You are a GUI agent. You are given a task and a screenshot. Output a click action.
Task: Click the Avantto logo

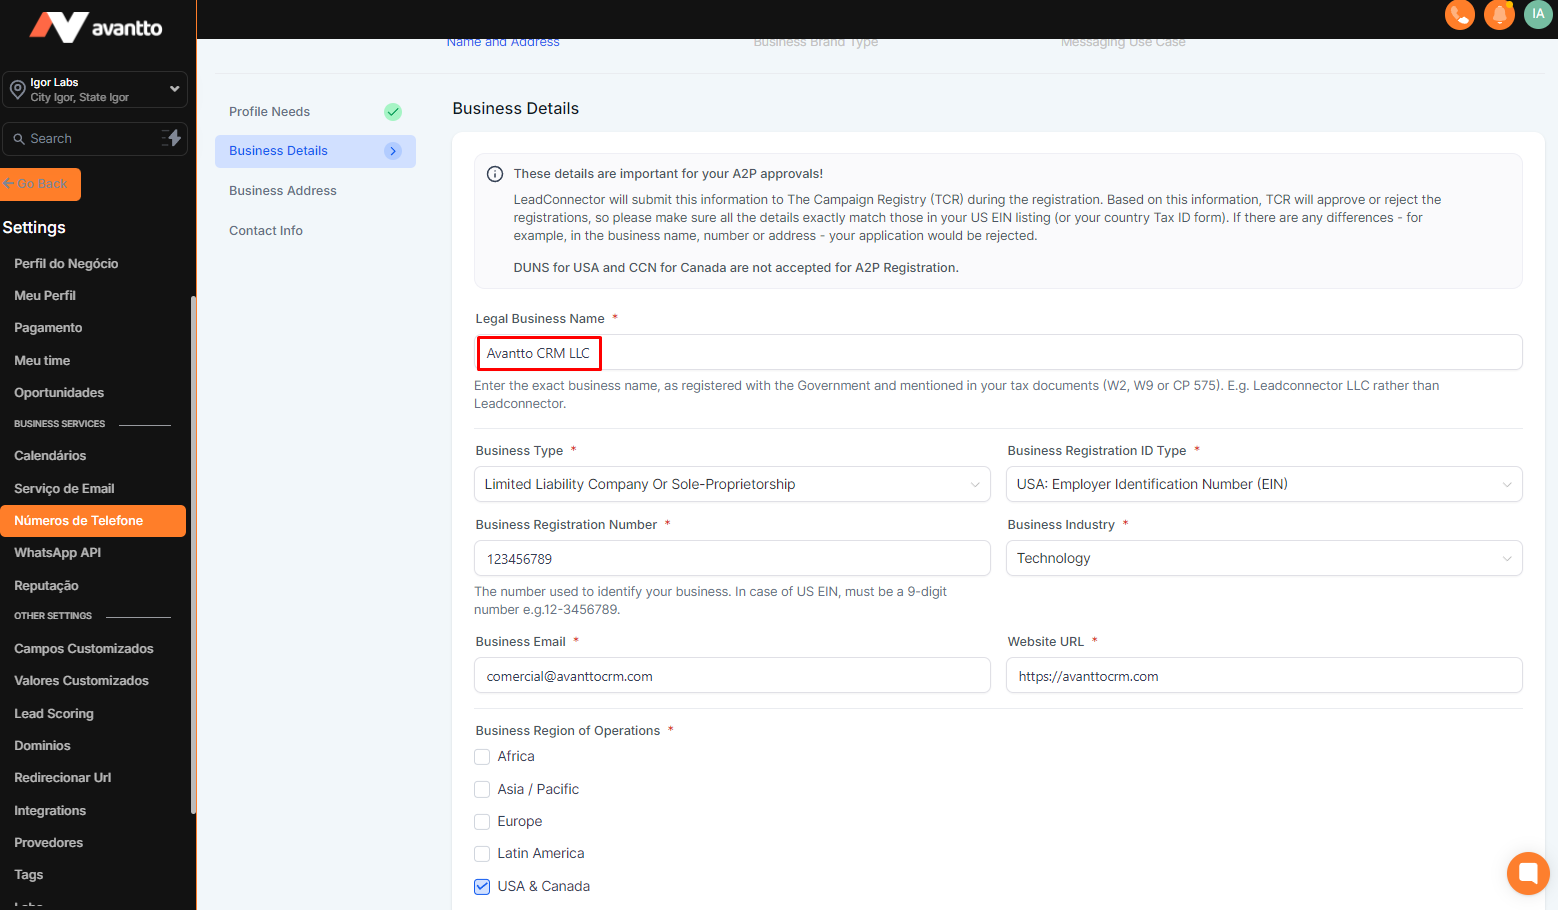96,27
